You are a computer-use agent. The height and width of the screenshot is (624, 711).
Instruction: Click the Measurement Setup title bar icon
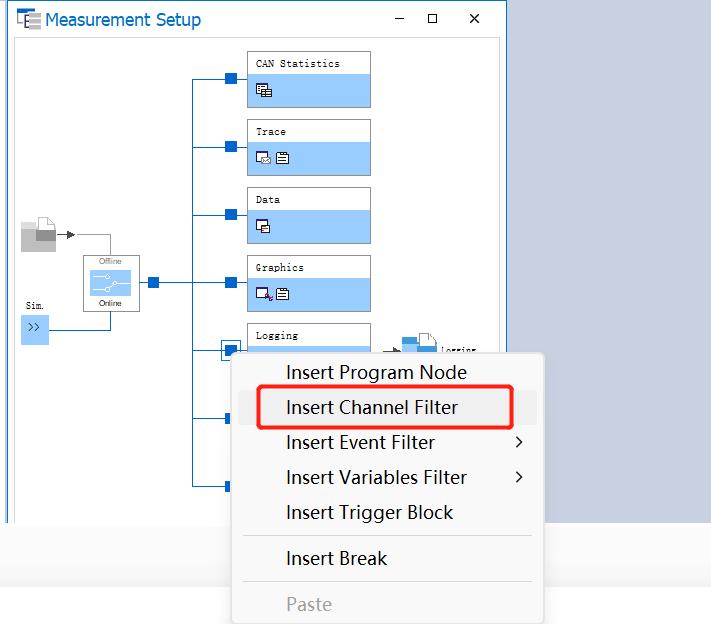point(28,19)
